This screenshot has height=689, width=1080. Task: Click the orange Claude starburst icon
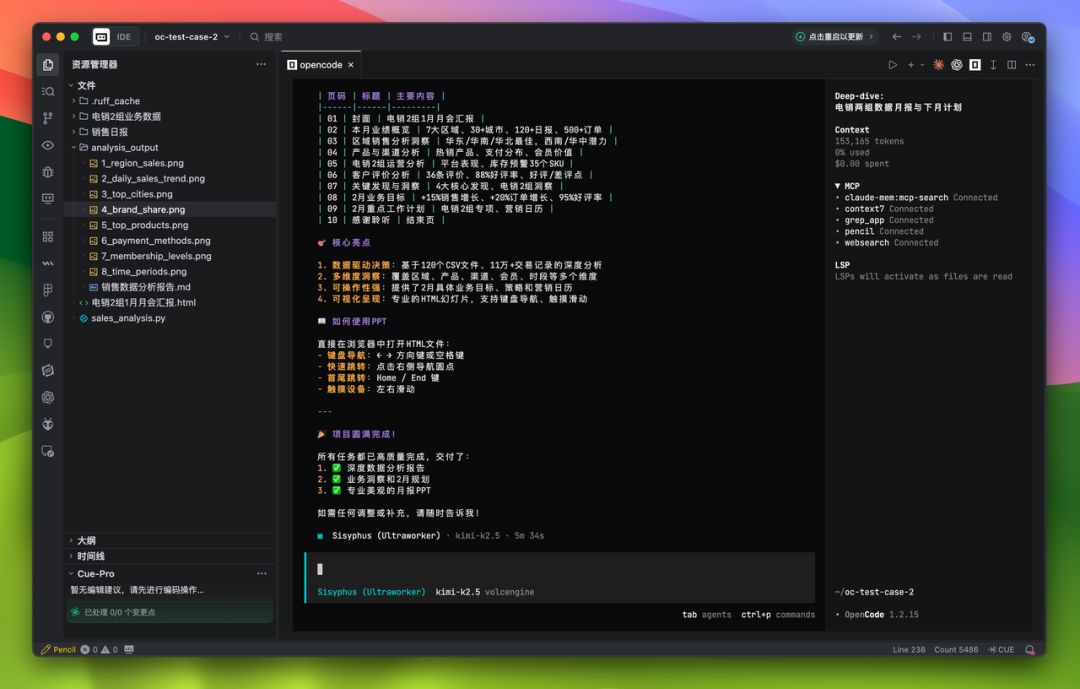pos(938,65)
